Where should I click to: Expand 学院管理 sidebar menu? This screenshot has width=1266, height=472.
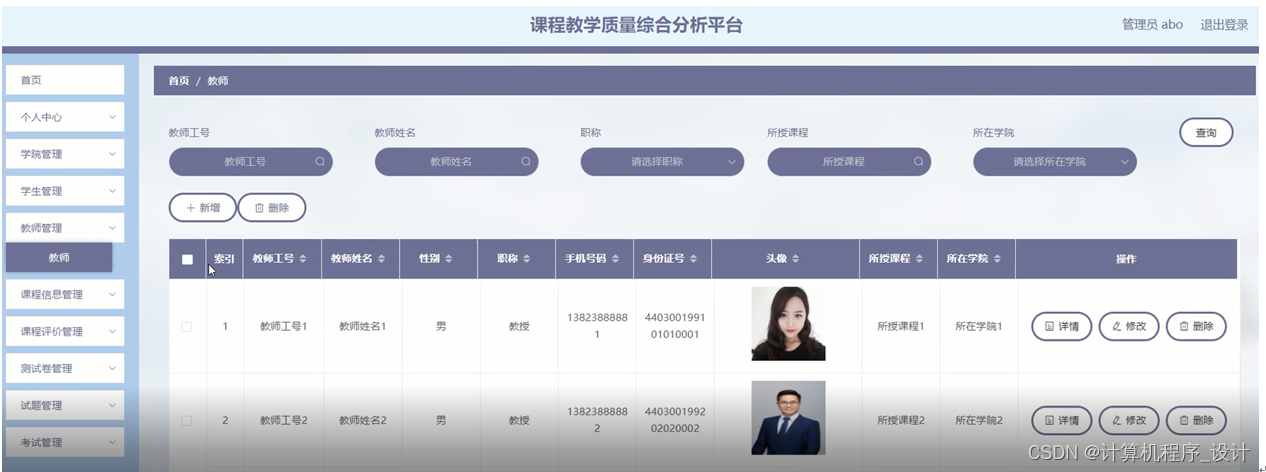65,154
